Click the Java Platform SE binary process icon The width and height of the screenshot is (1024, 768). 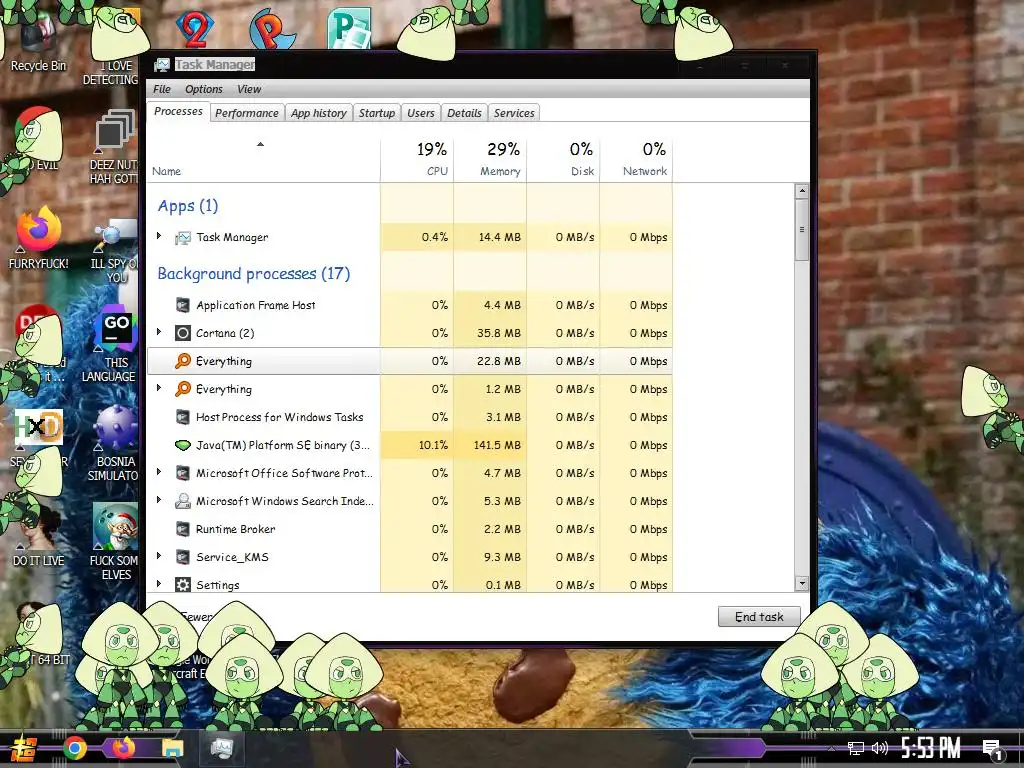(183, 445)
